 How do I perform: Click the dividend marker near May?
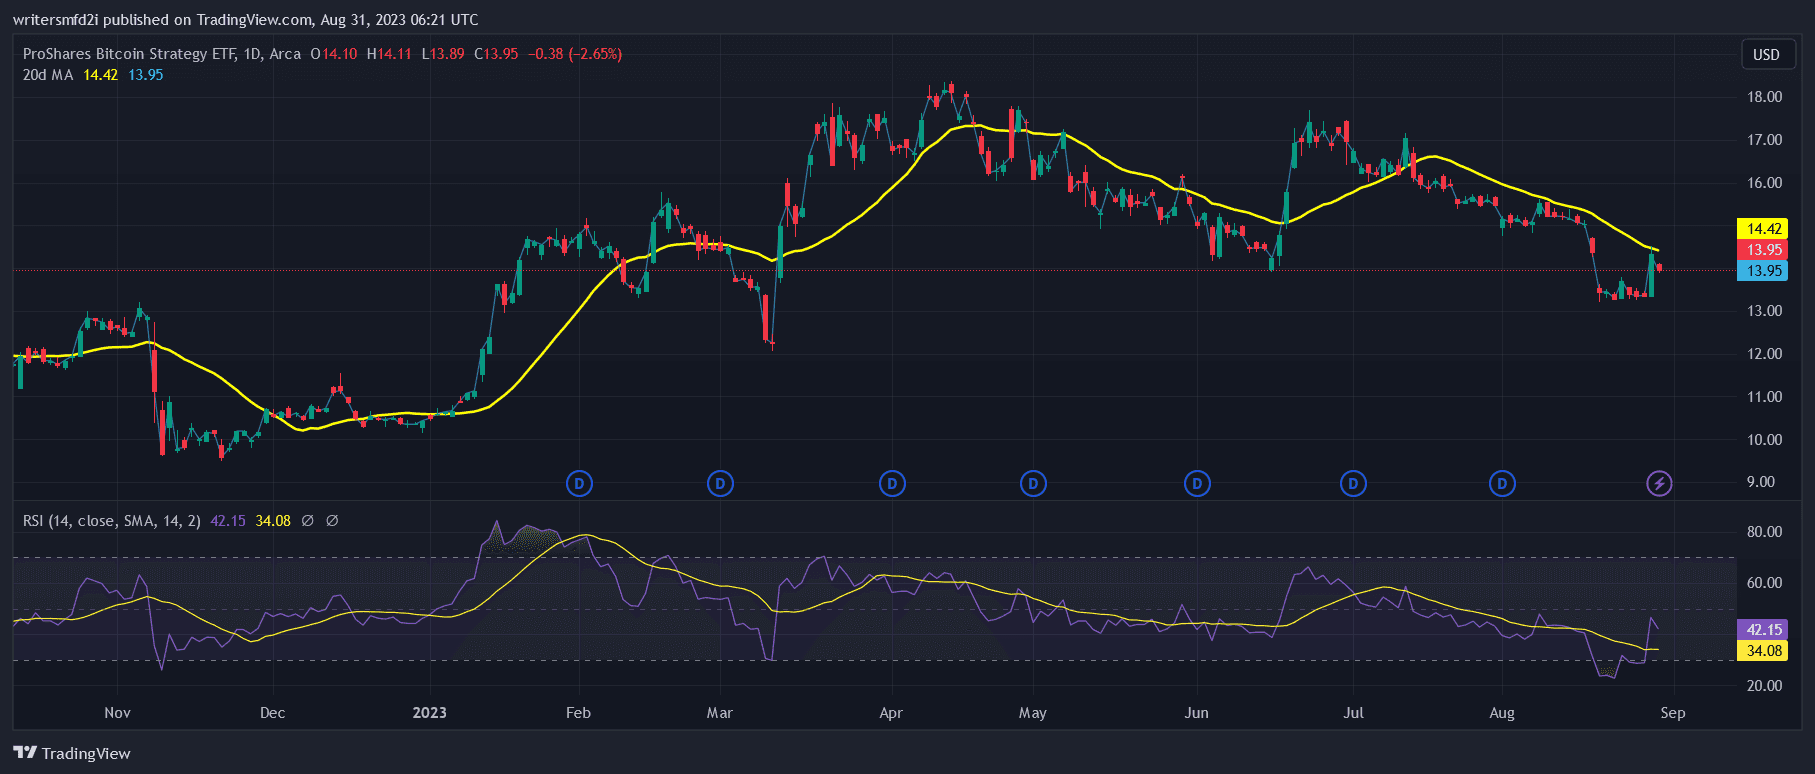(x=1033, y=484)
